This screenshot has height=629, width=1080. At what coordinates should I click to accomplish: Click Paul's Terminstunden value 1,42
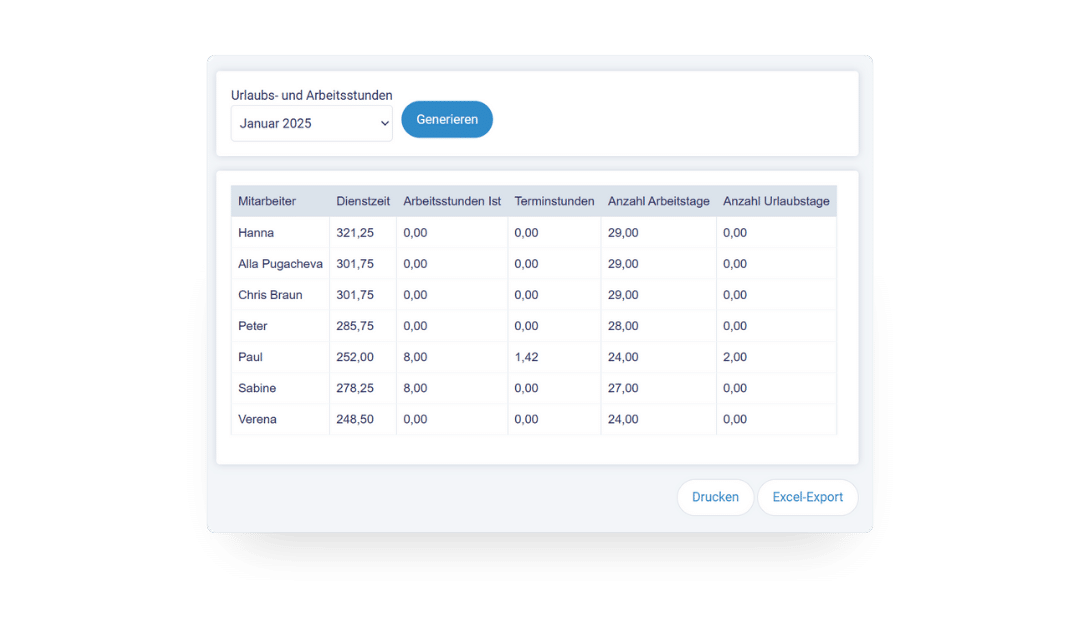[x=526, y=357]
